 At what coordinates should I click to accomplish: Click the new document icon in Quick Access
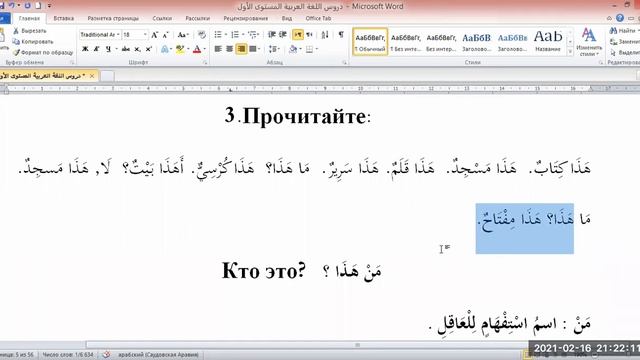coord(38,6)
